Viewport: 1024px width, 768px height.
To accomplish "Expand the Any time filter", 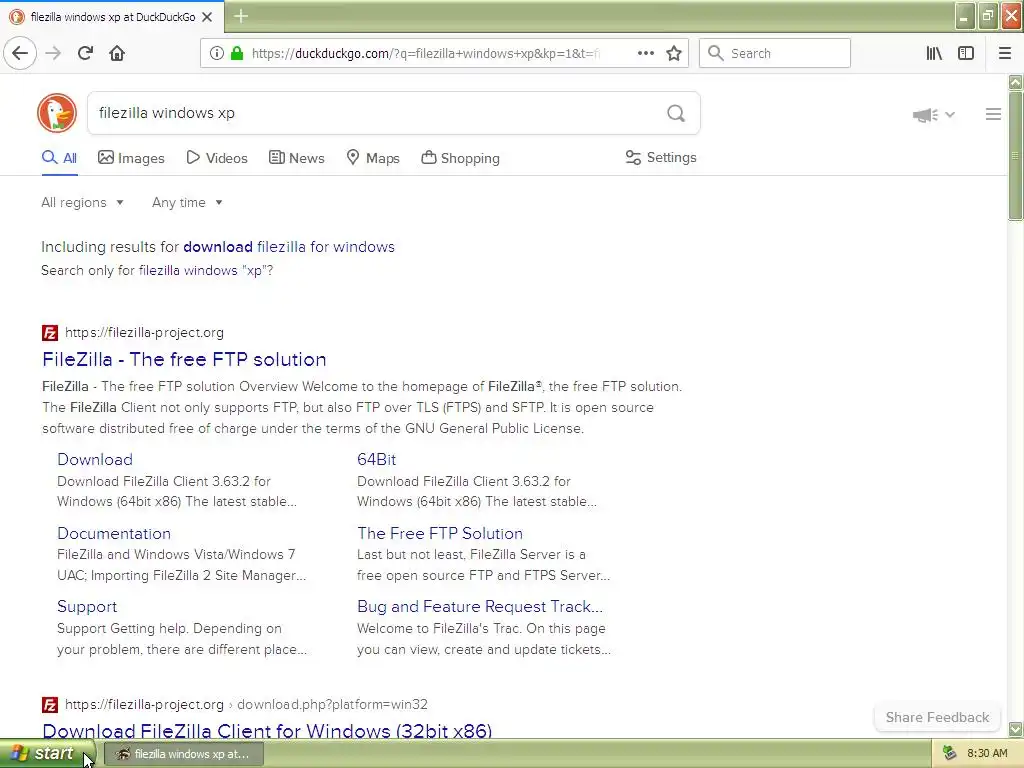I will click(x=187, y=202).
